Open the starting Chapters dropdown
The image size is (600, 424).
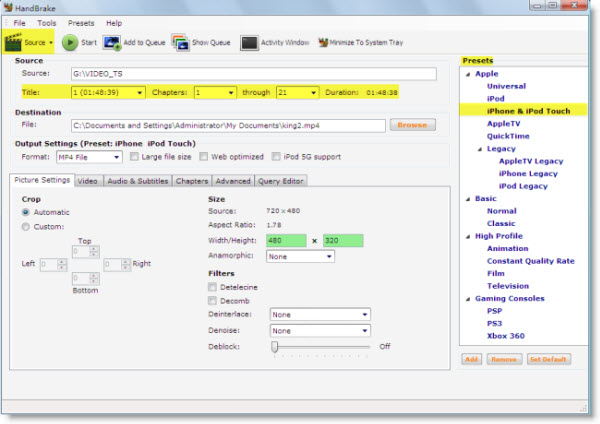pyautogui.click(x=215, y=93)
